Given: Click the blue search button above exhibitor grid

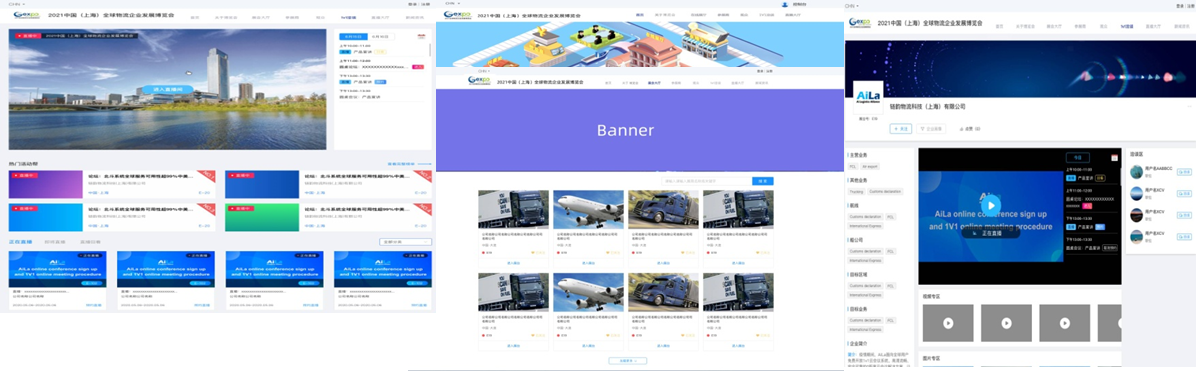Looking at the screenshot, I should point(763,181).
